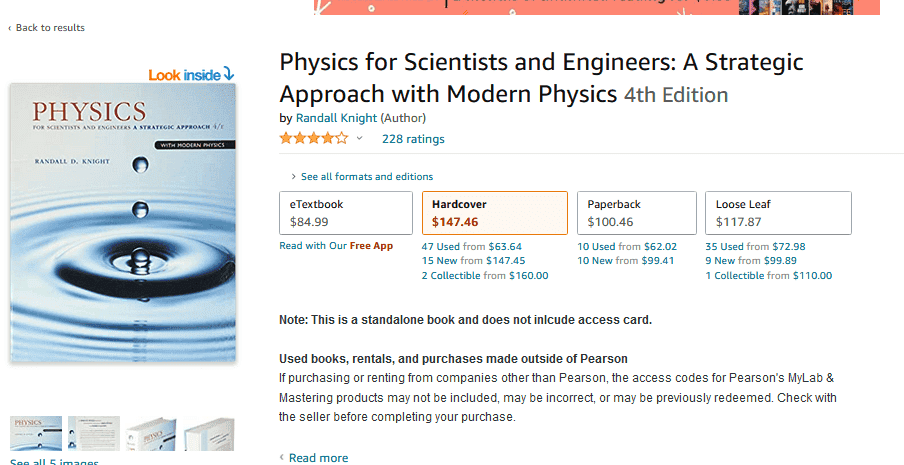Go back to results

[49, 28]
